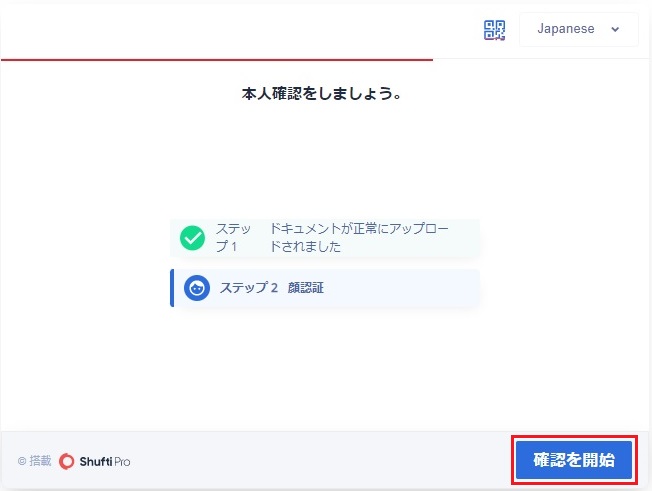Viewport: 652px width, 491px height.
Task: Click the red progress bar at top
Action: pos(217,60)
